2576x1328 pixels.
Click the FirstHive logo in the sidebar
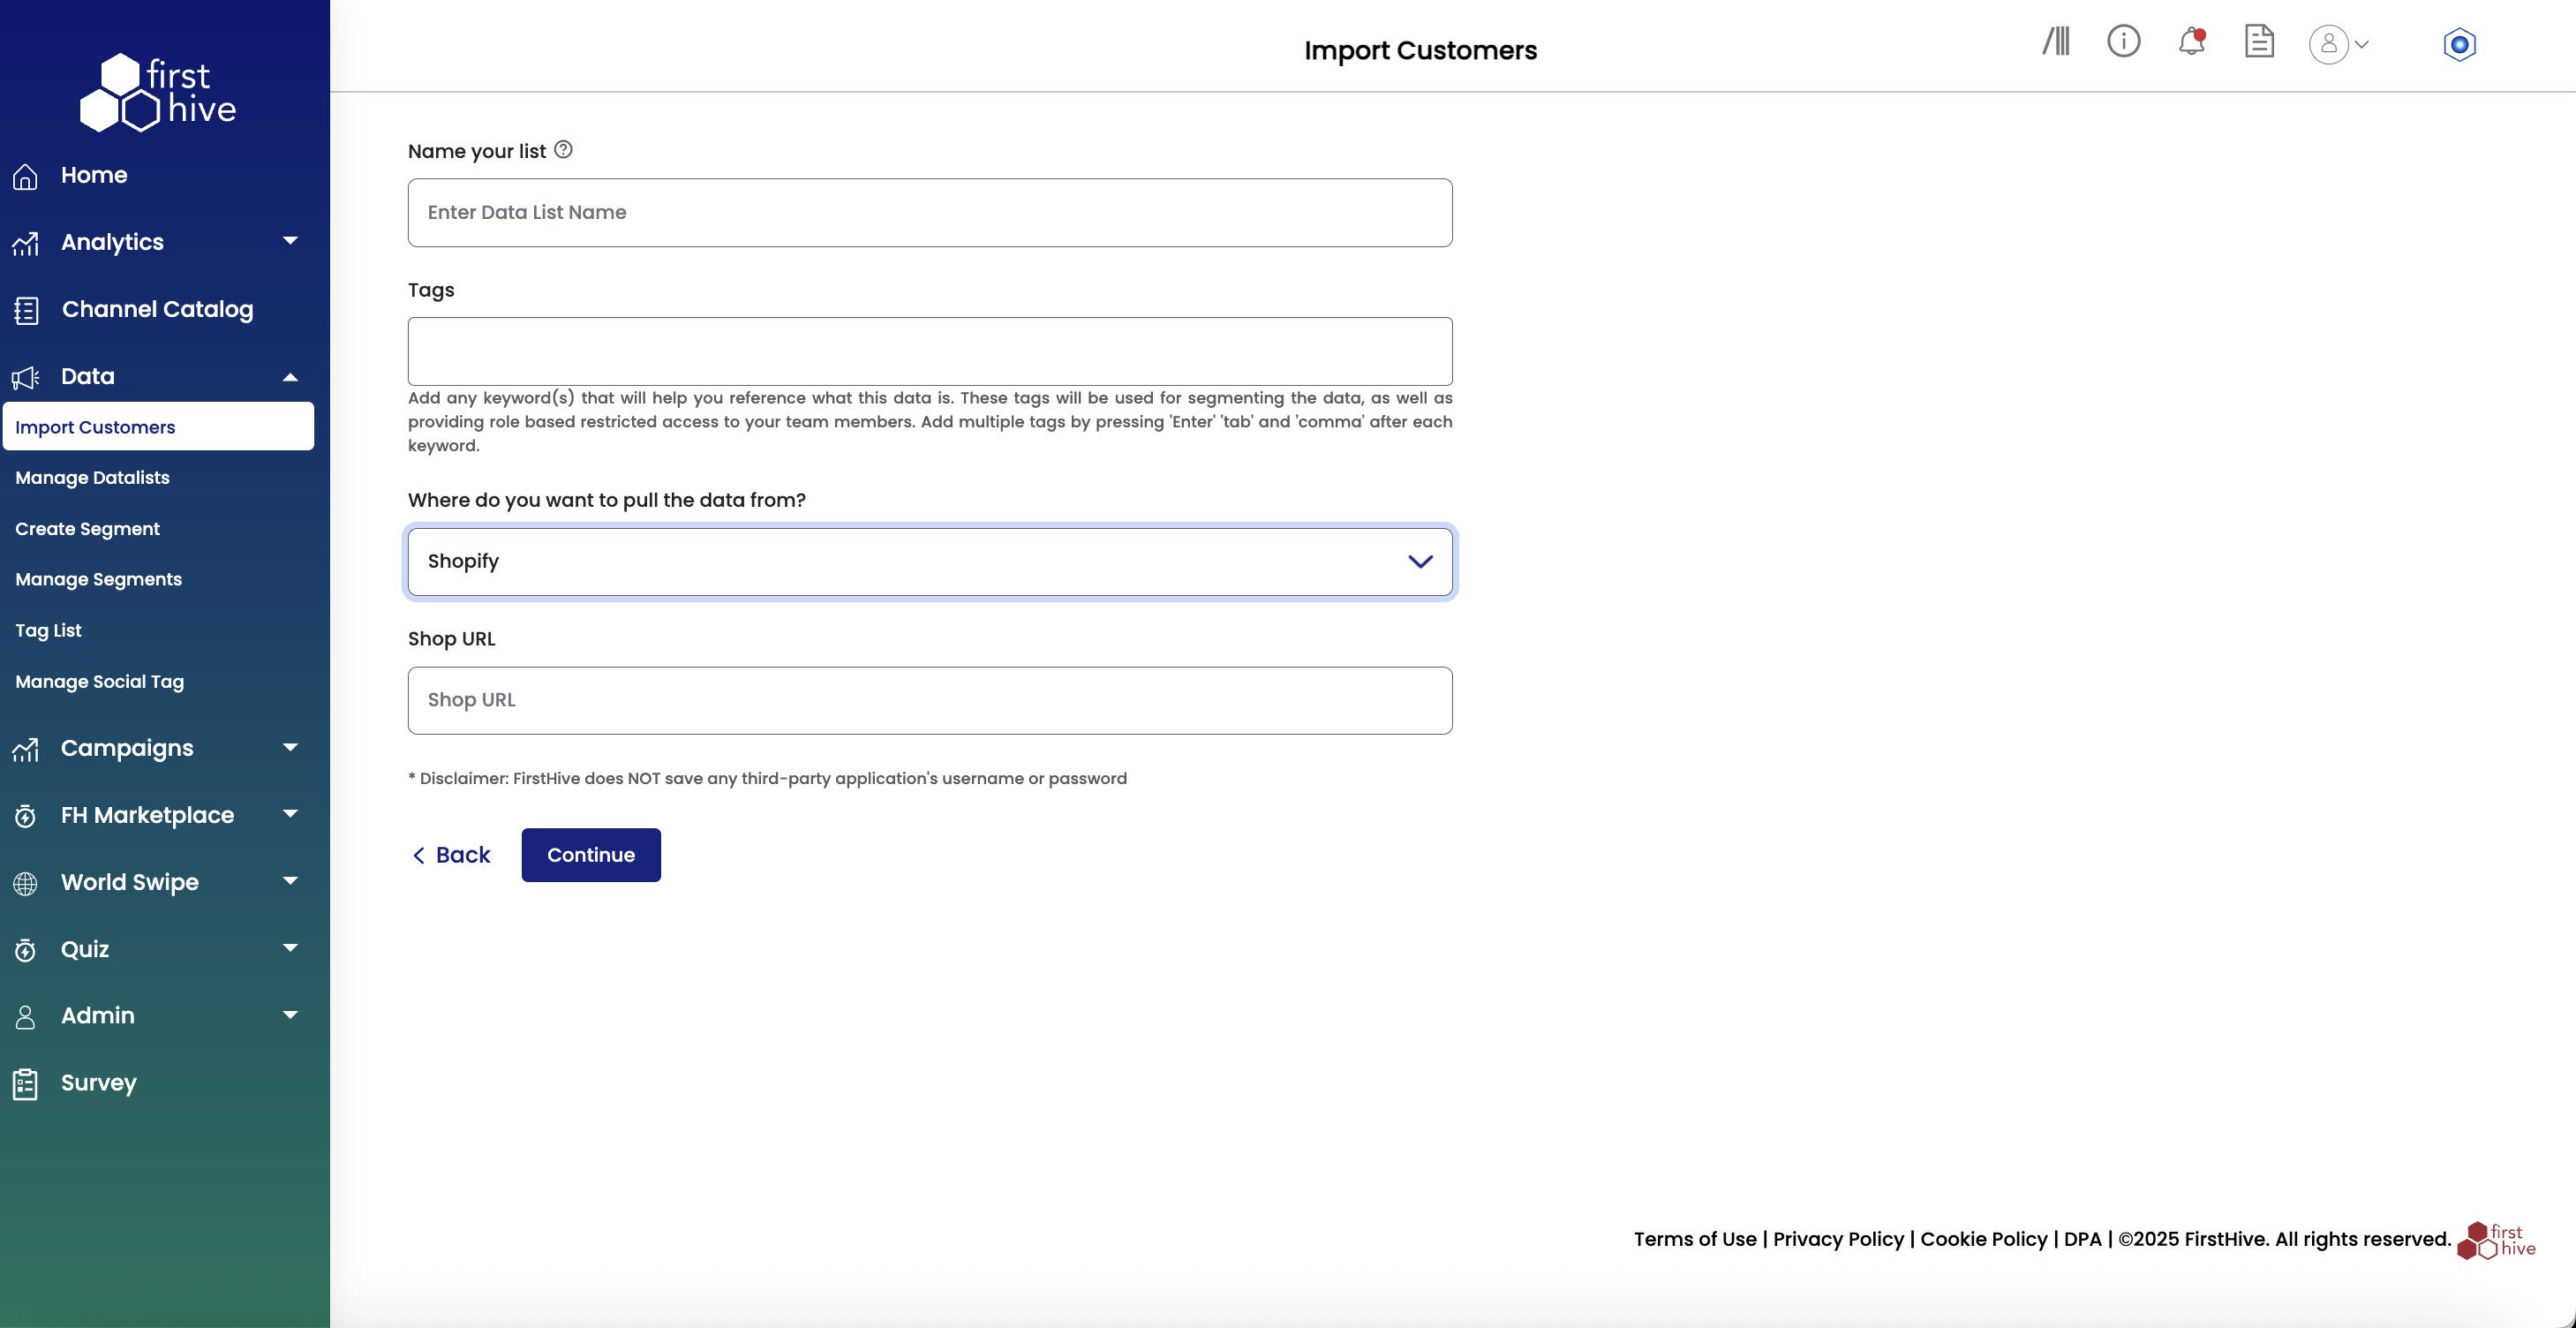click(158, 92)
